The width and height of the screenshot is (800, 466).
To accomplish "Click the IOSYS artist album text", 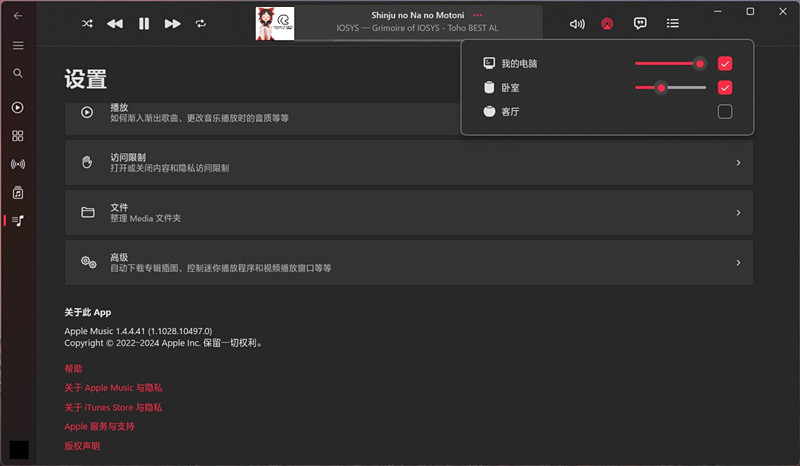I will [x=417, y=28].
